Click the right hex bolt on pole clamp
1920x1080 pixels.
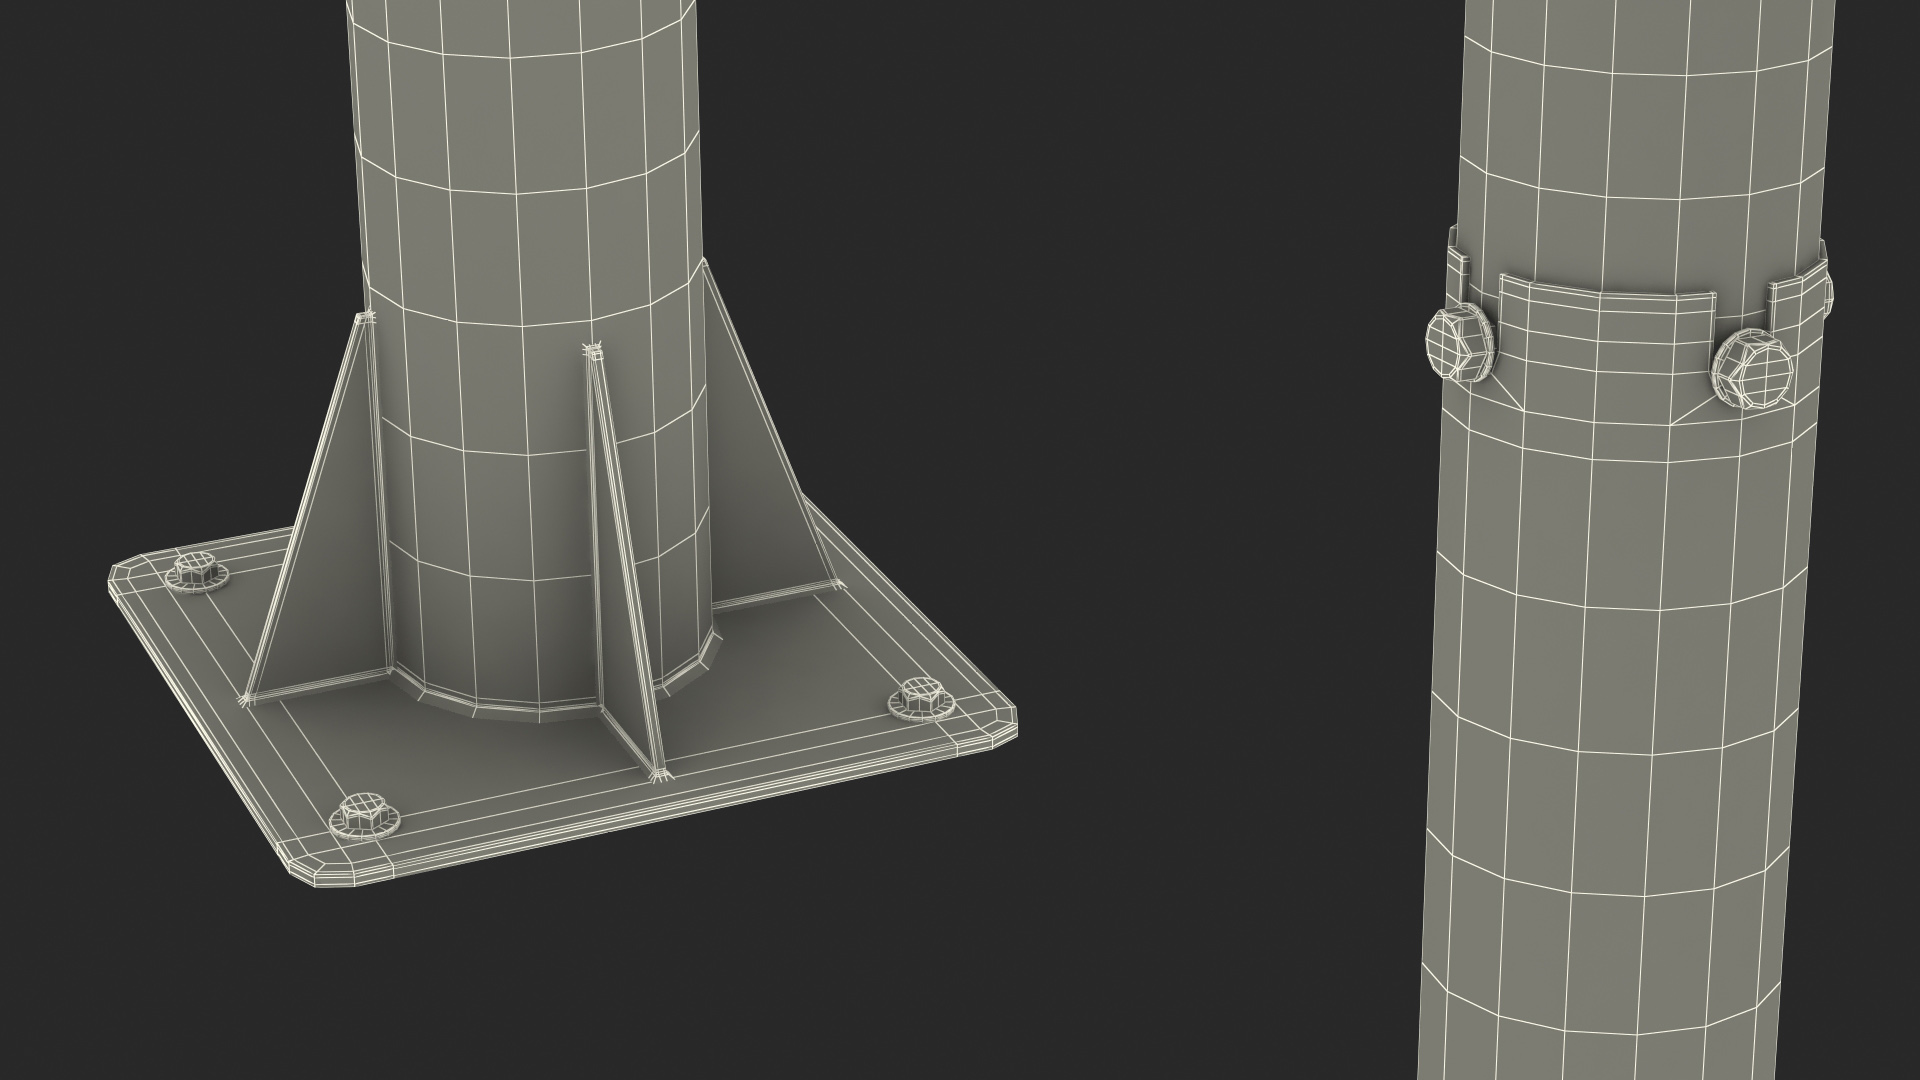1752,370
